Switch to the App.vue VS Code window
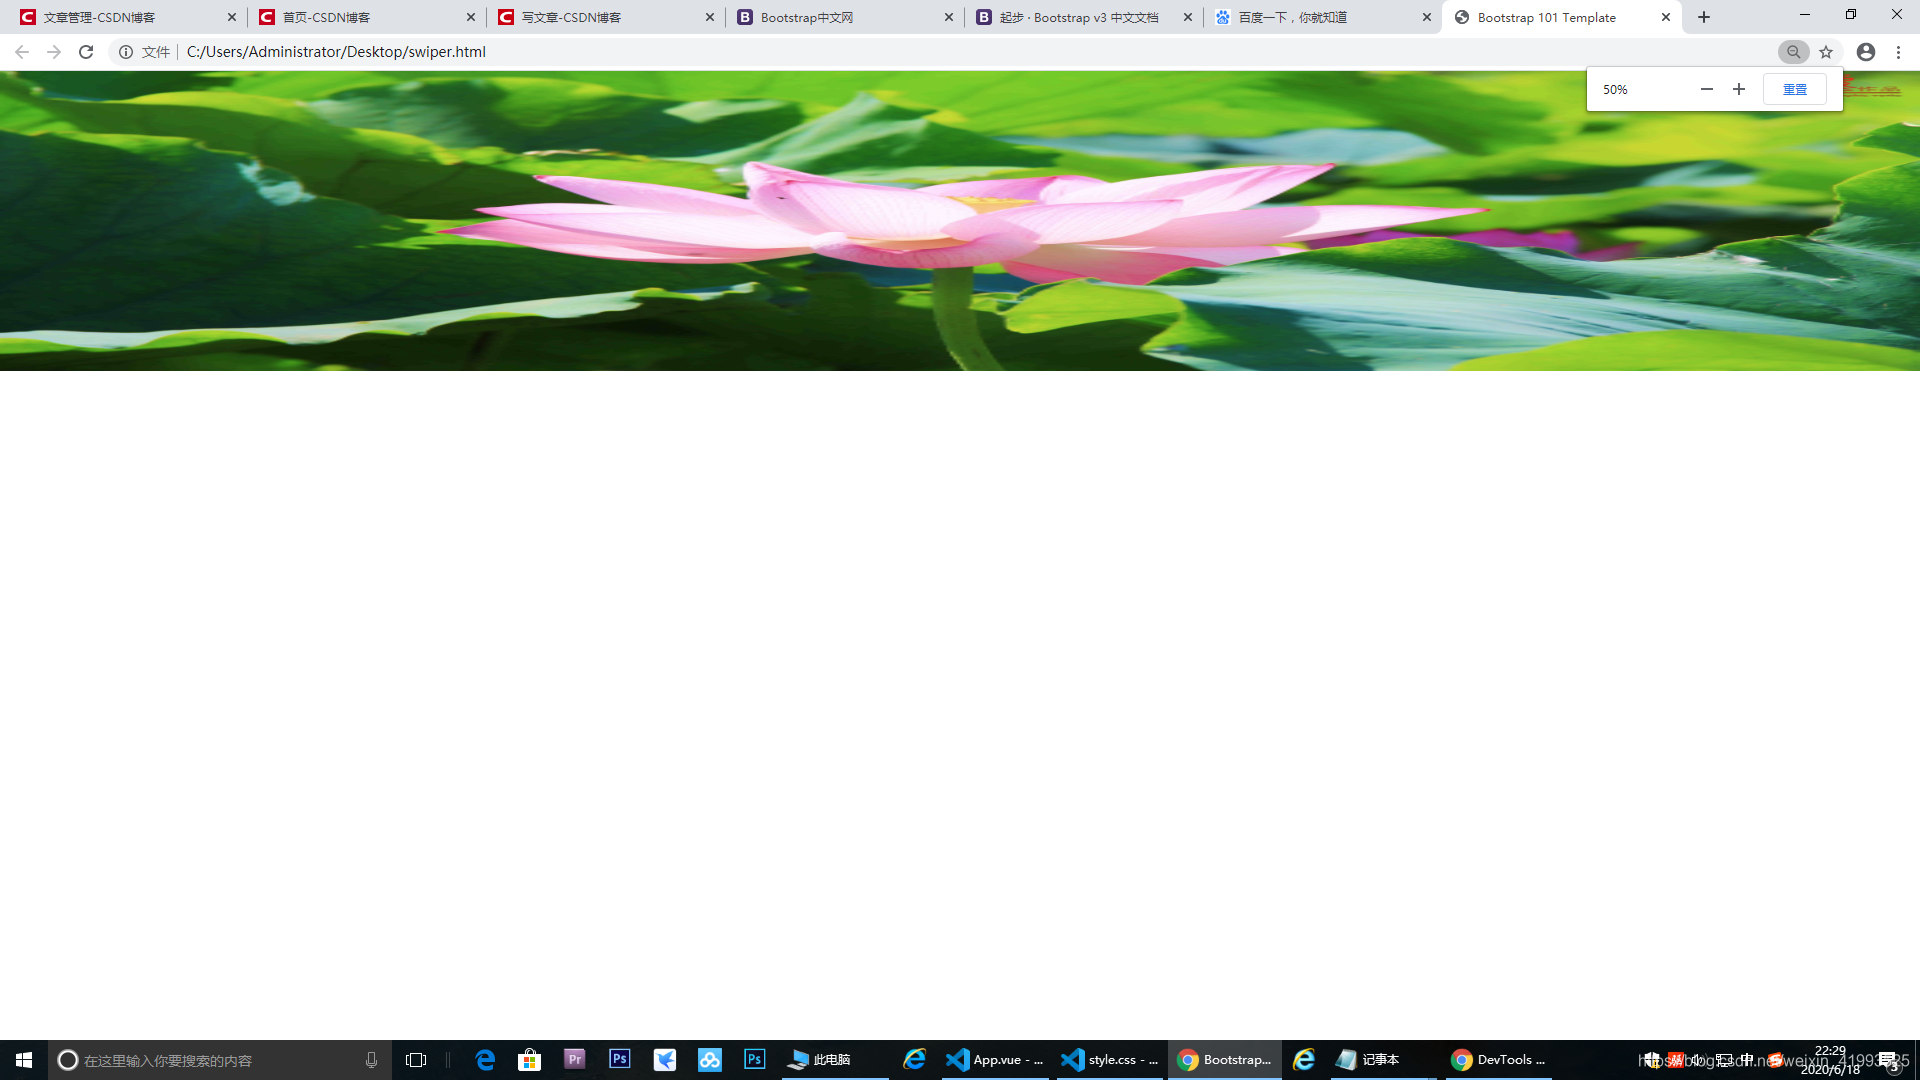 click(995, 1059)
